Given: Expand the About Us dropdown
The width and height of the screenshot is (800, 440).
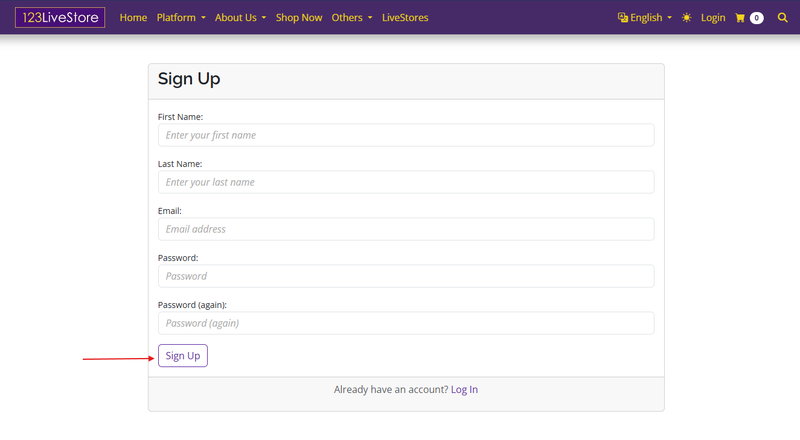Looking at the screenshot, I should pos(240,18).
